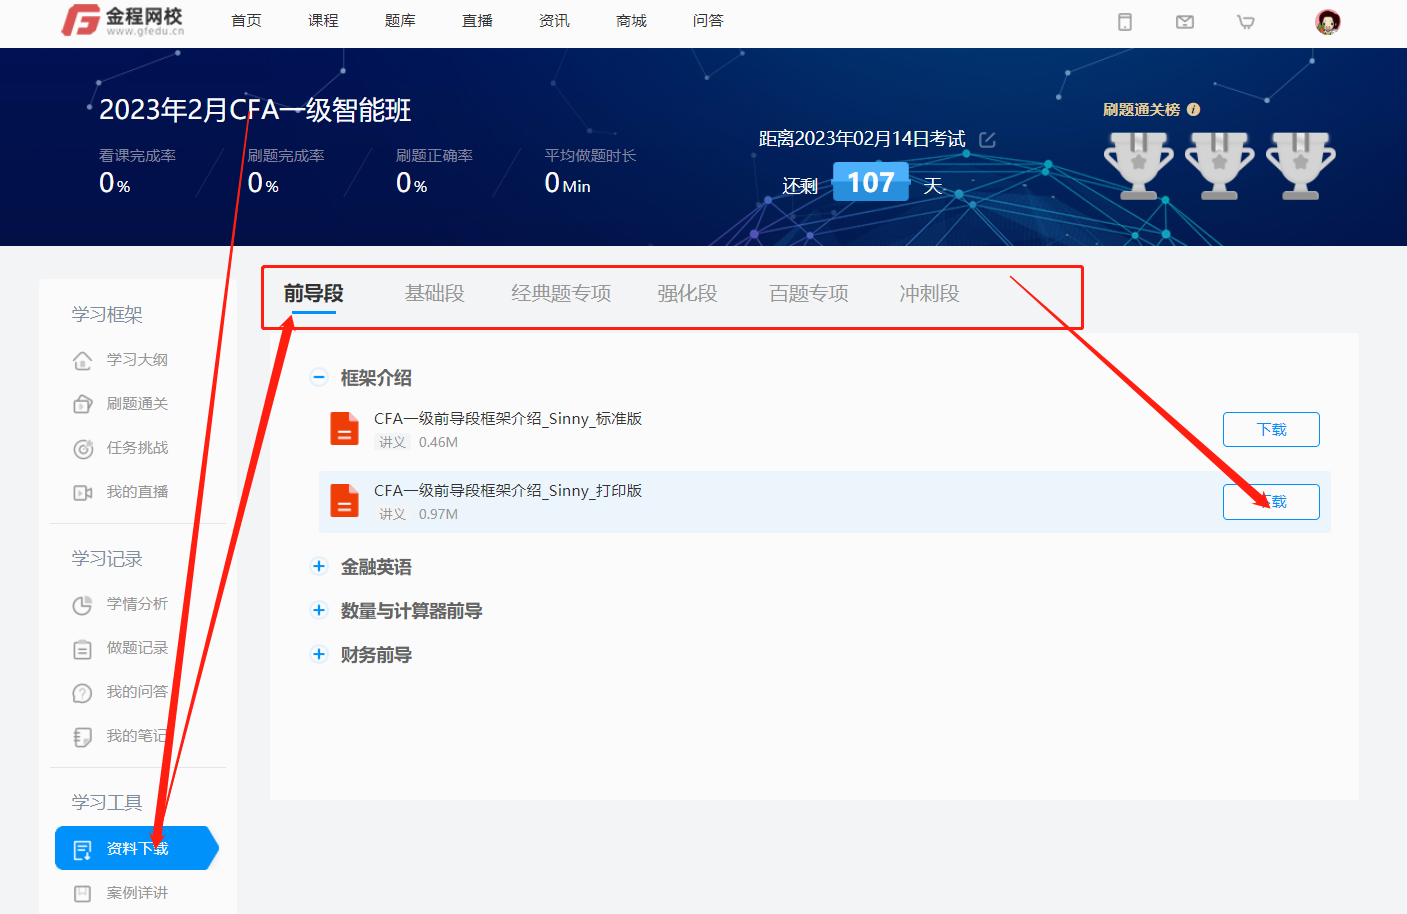Open 商城 in top navigation
1407x914 pixels.
coord(631,21)
